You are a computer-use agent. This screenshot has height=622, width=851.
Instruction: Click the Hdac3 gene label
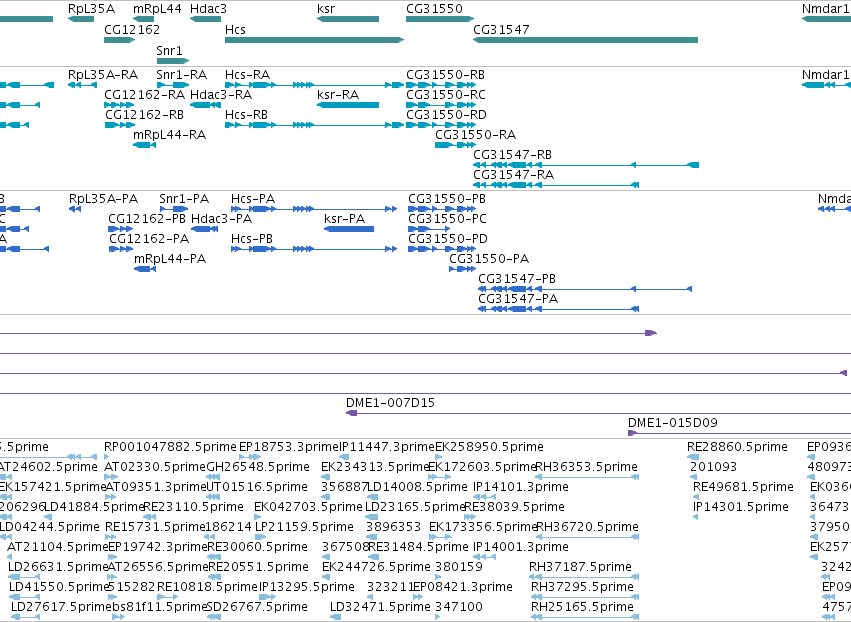208,9
